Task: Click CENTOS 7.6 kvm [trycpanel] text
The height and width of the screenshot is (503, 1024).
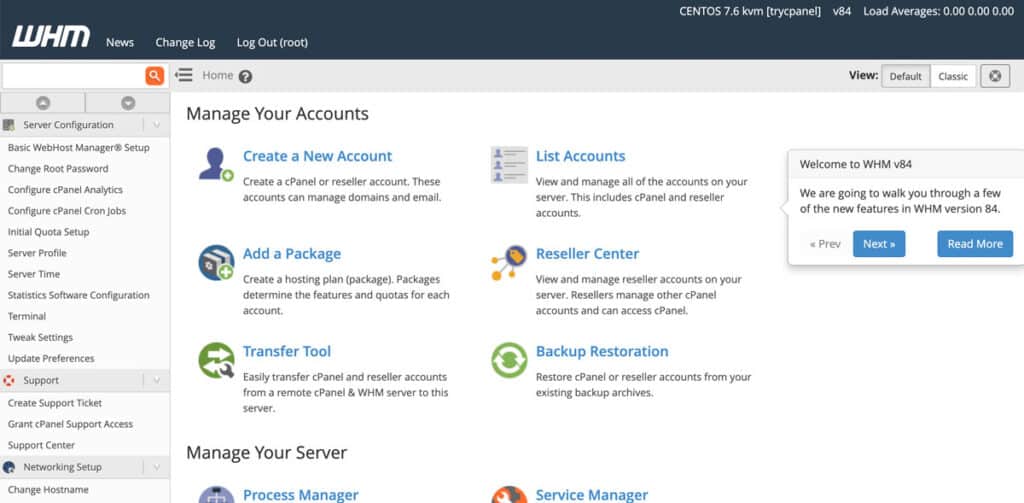Action: (750, 11)
